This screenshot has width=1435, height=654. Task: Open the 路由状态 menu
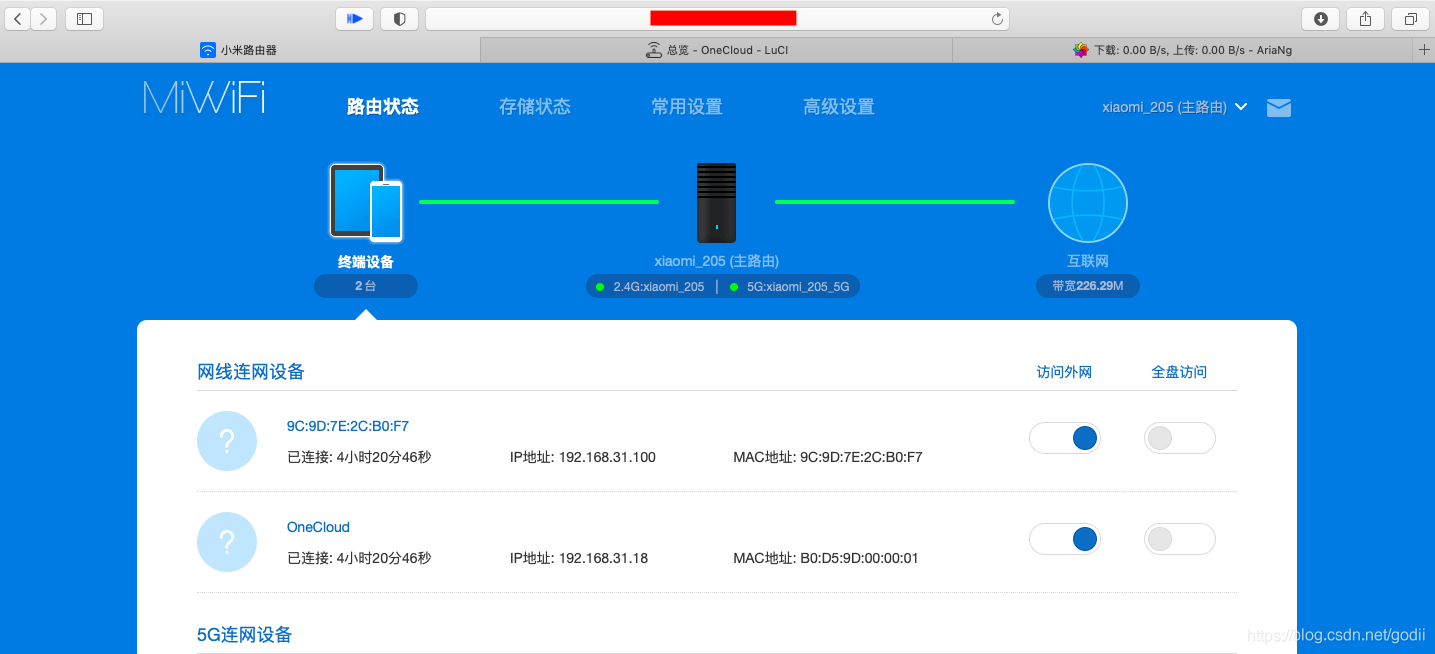point(382,107)
